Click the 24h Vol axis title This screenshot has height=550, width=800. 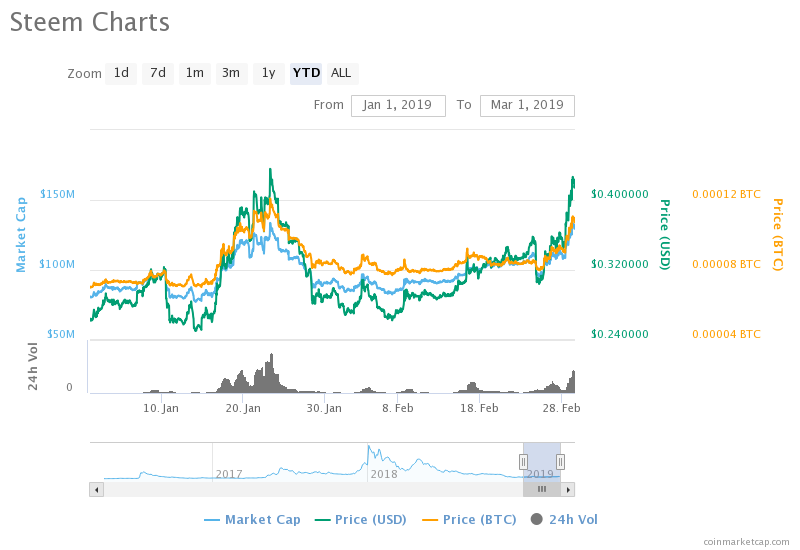coord(33,366)
